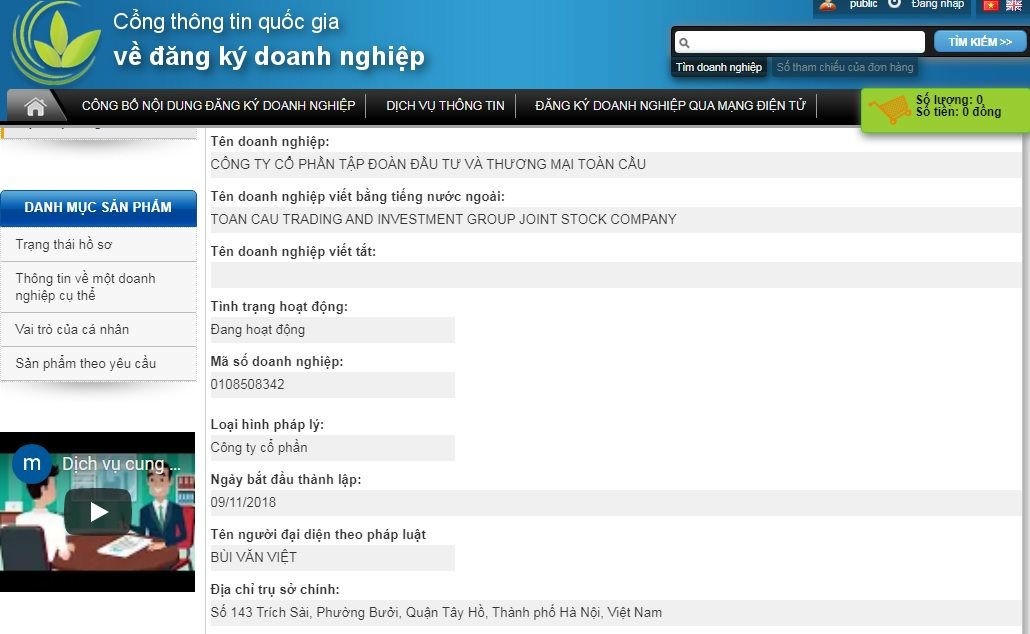Open Công bố nội dung đăng ký doanh nghiệp menu

(x=218, y=105)
